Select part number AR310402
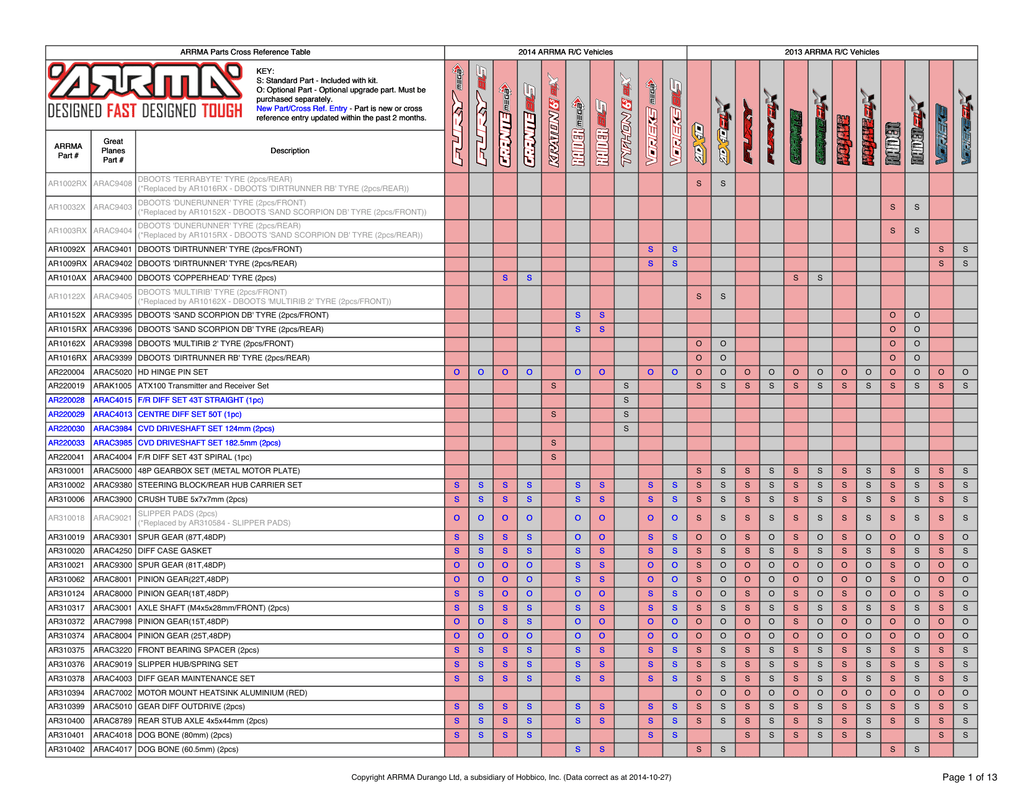The width and height of the screenshot is (1024, 791). click(67, 750)
